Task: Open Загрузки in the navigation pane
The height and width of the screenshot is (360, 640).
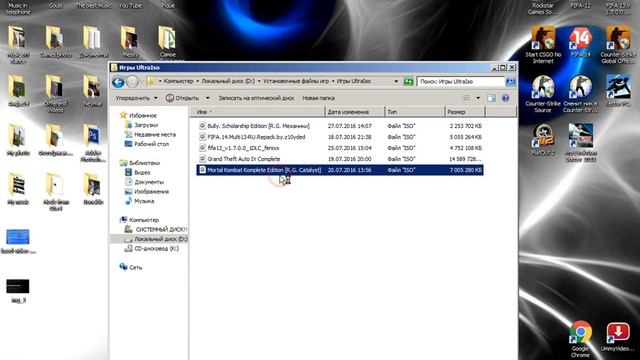Action: [146, 125]
